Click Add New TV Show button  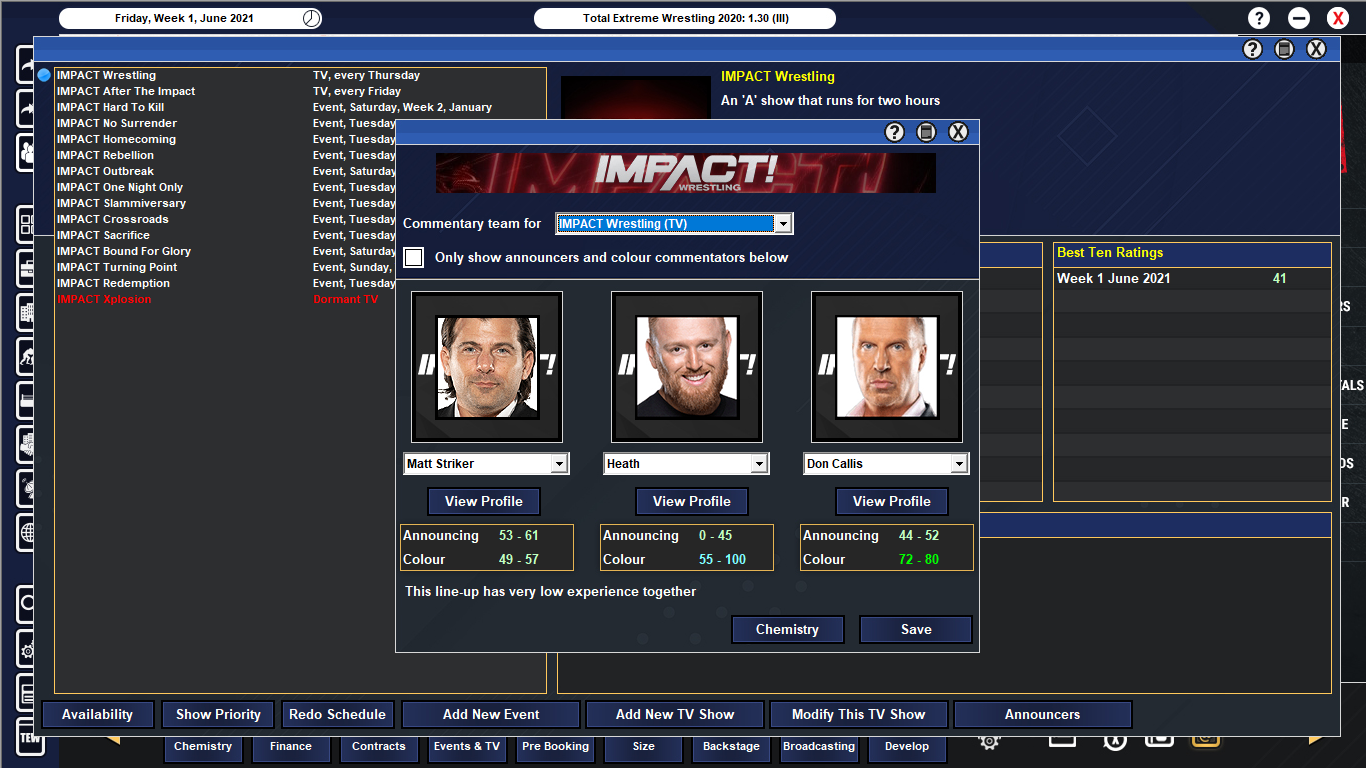pyautogui.click(x=675, y=714)
